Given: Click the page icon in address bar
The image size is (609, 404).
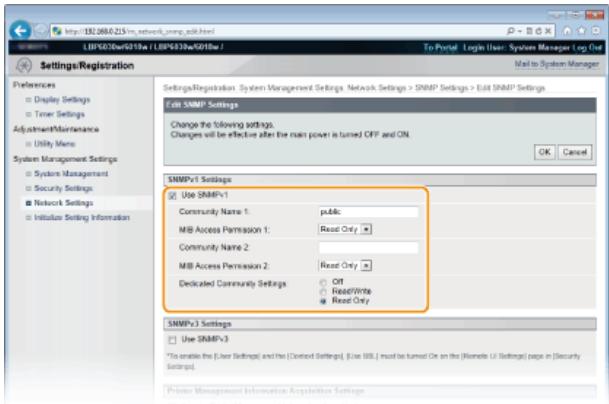Looking at the screenshot, I should coord(57,31).
